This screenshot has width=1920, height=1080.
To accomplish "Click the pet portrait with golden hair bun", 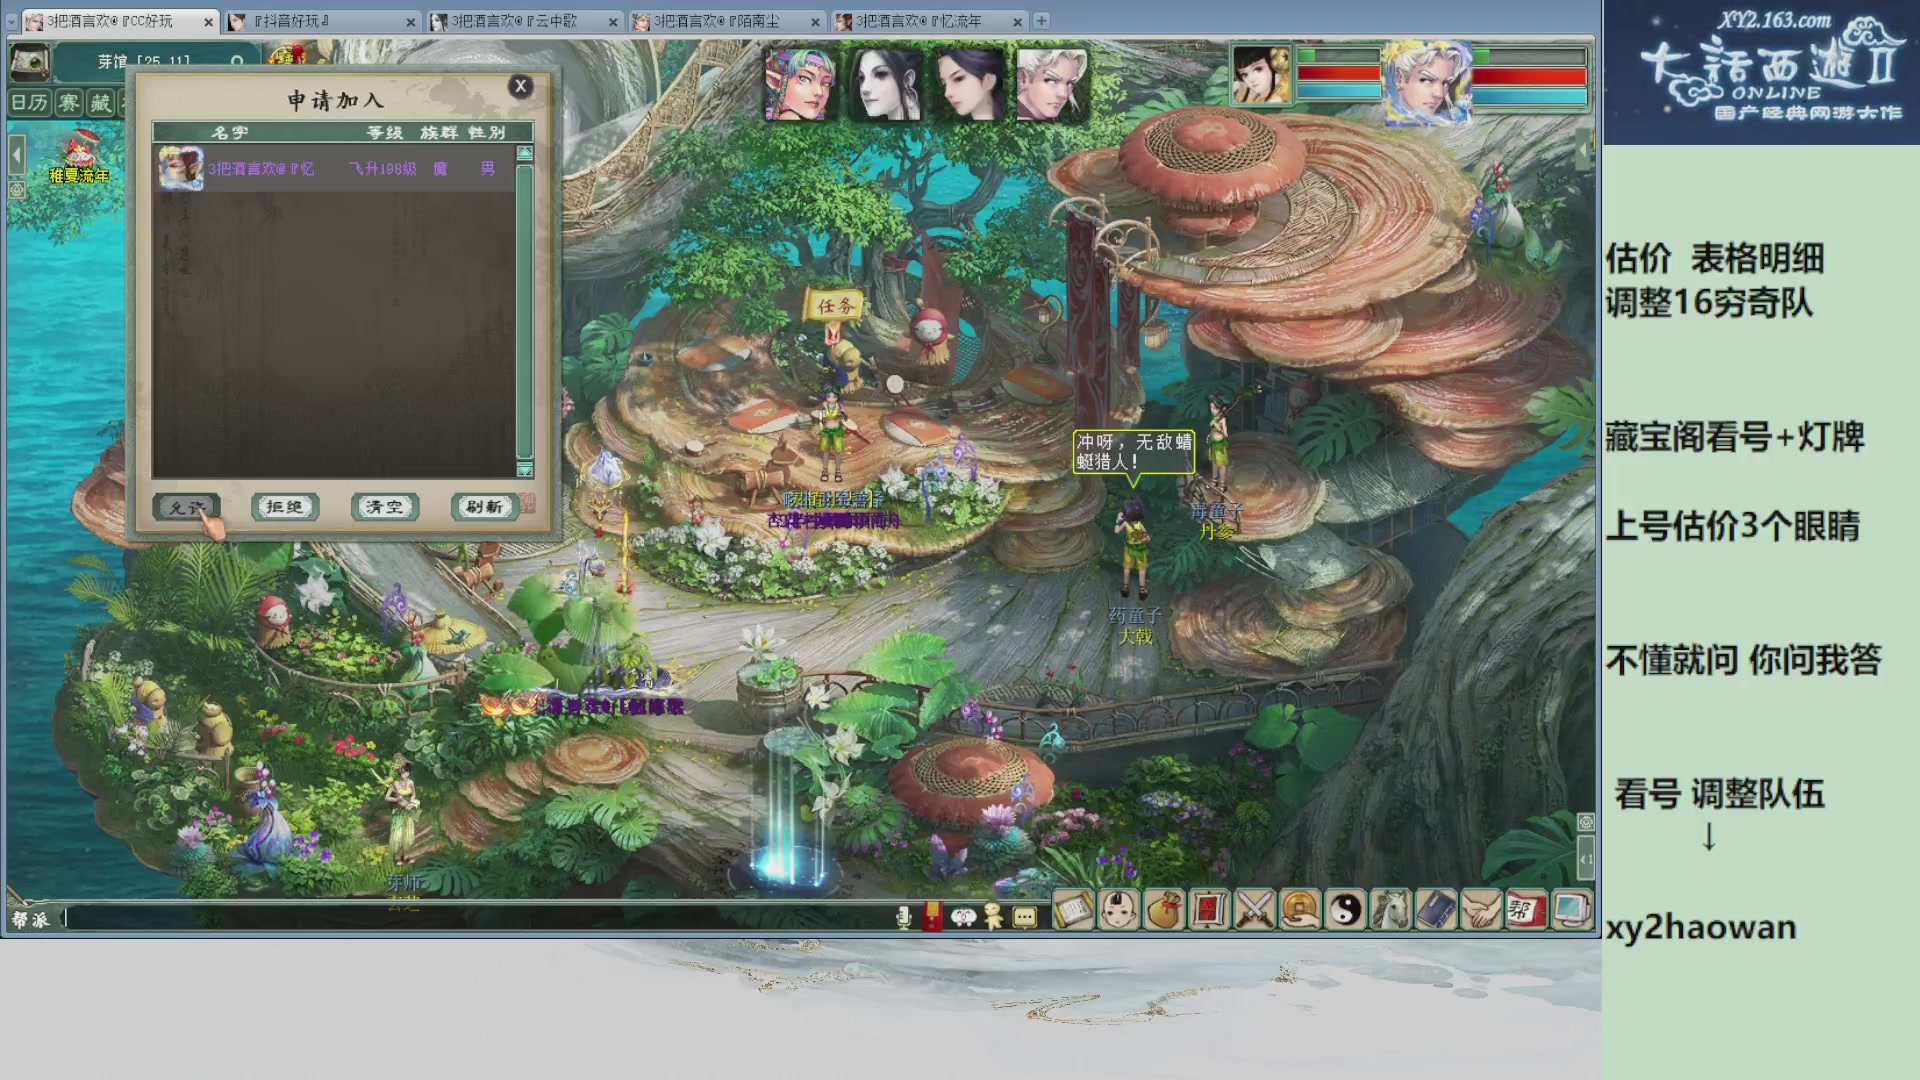I will [x=1261, y=75].
